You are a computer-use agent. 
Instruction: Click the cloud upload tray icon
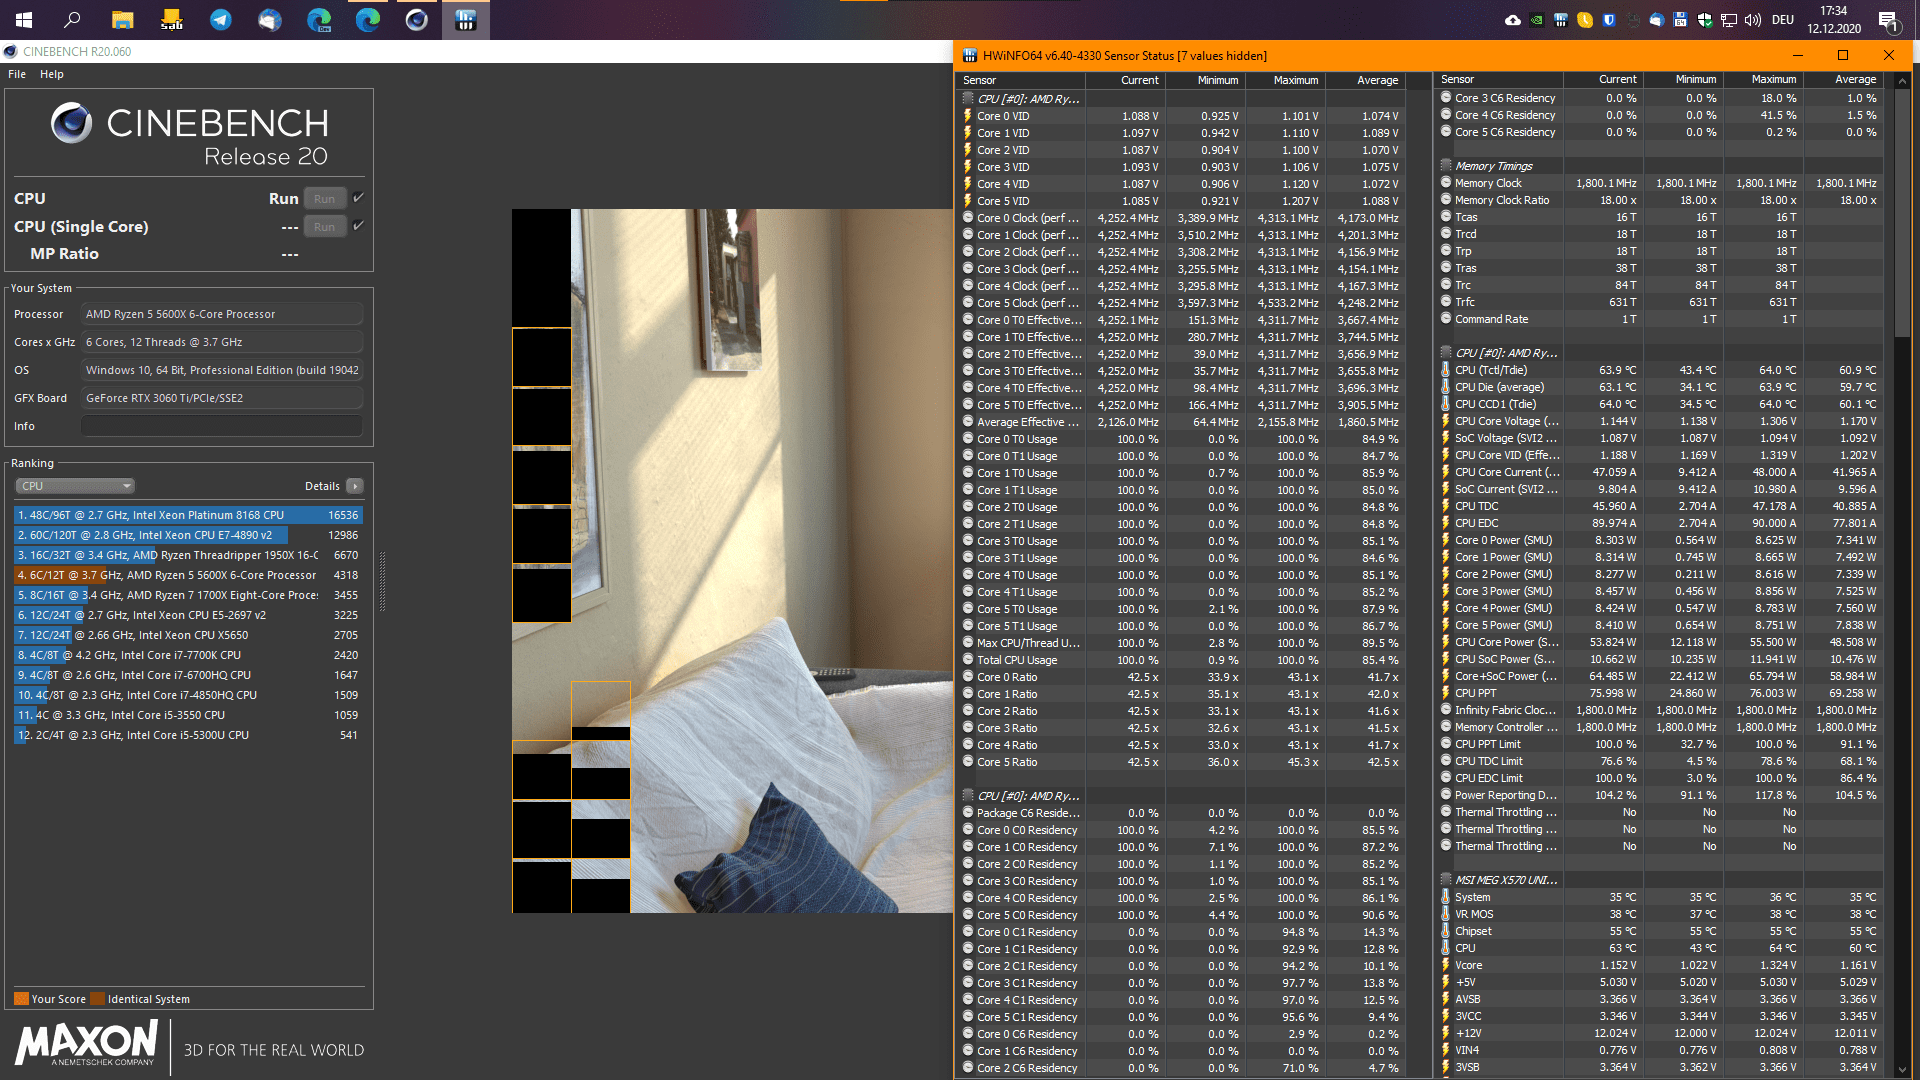(x=1512, y=20)
